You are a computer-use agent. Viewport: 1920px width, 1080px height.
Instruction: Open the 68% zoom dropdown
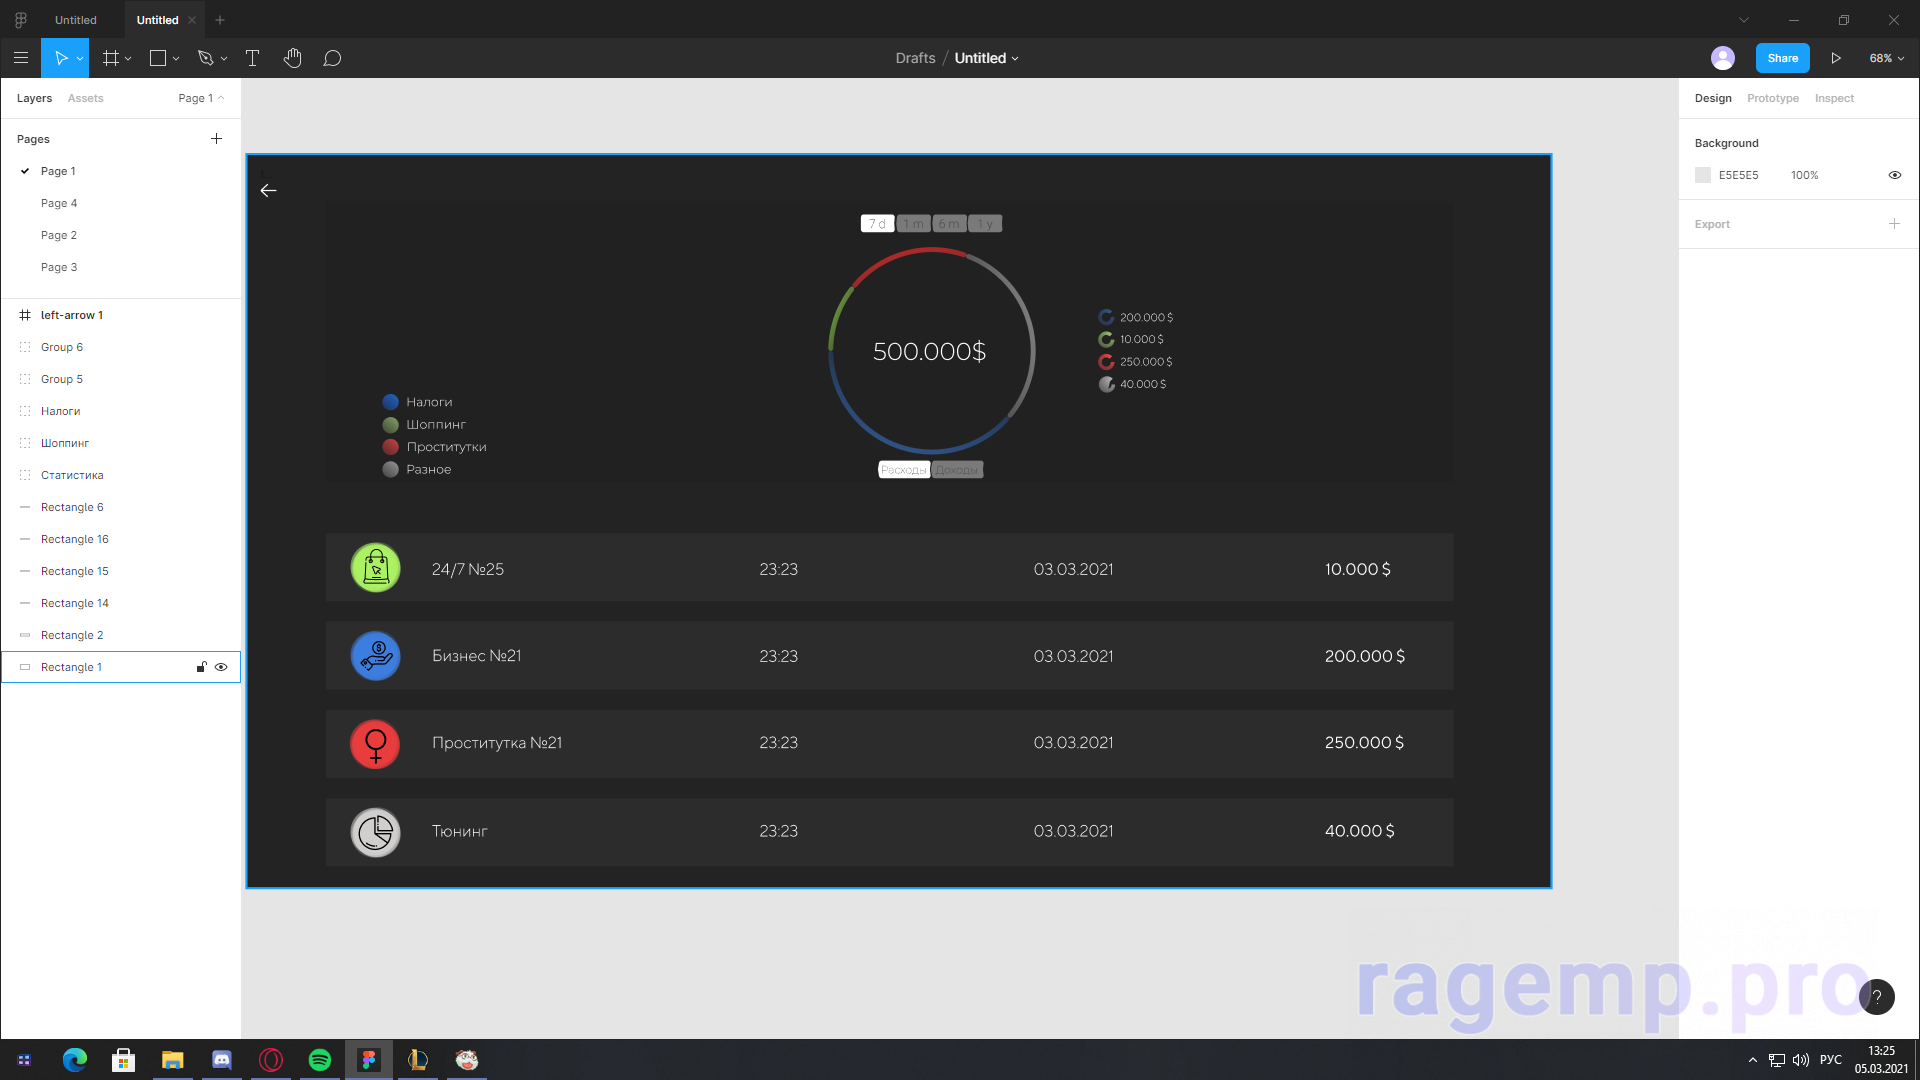[x=1886, y=58]
